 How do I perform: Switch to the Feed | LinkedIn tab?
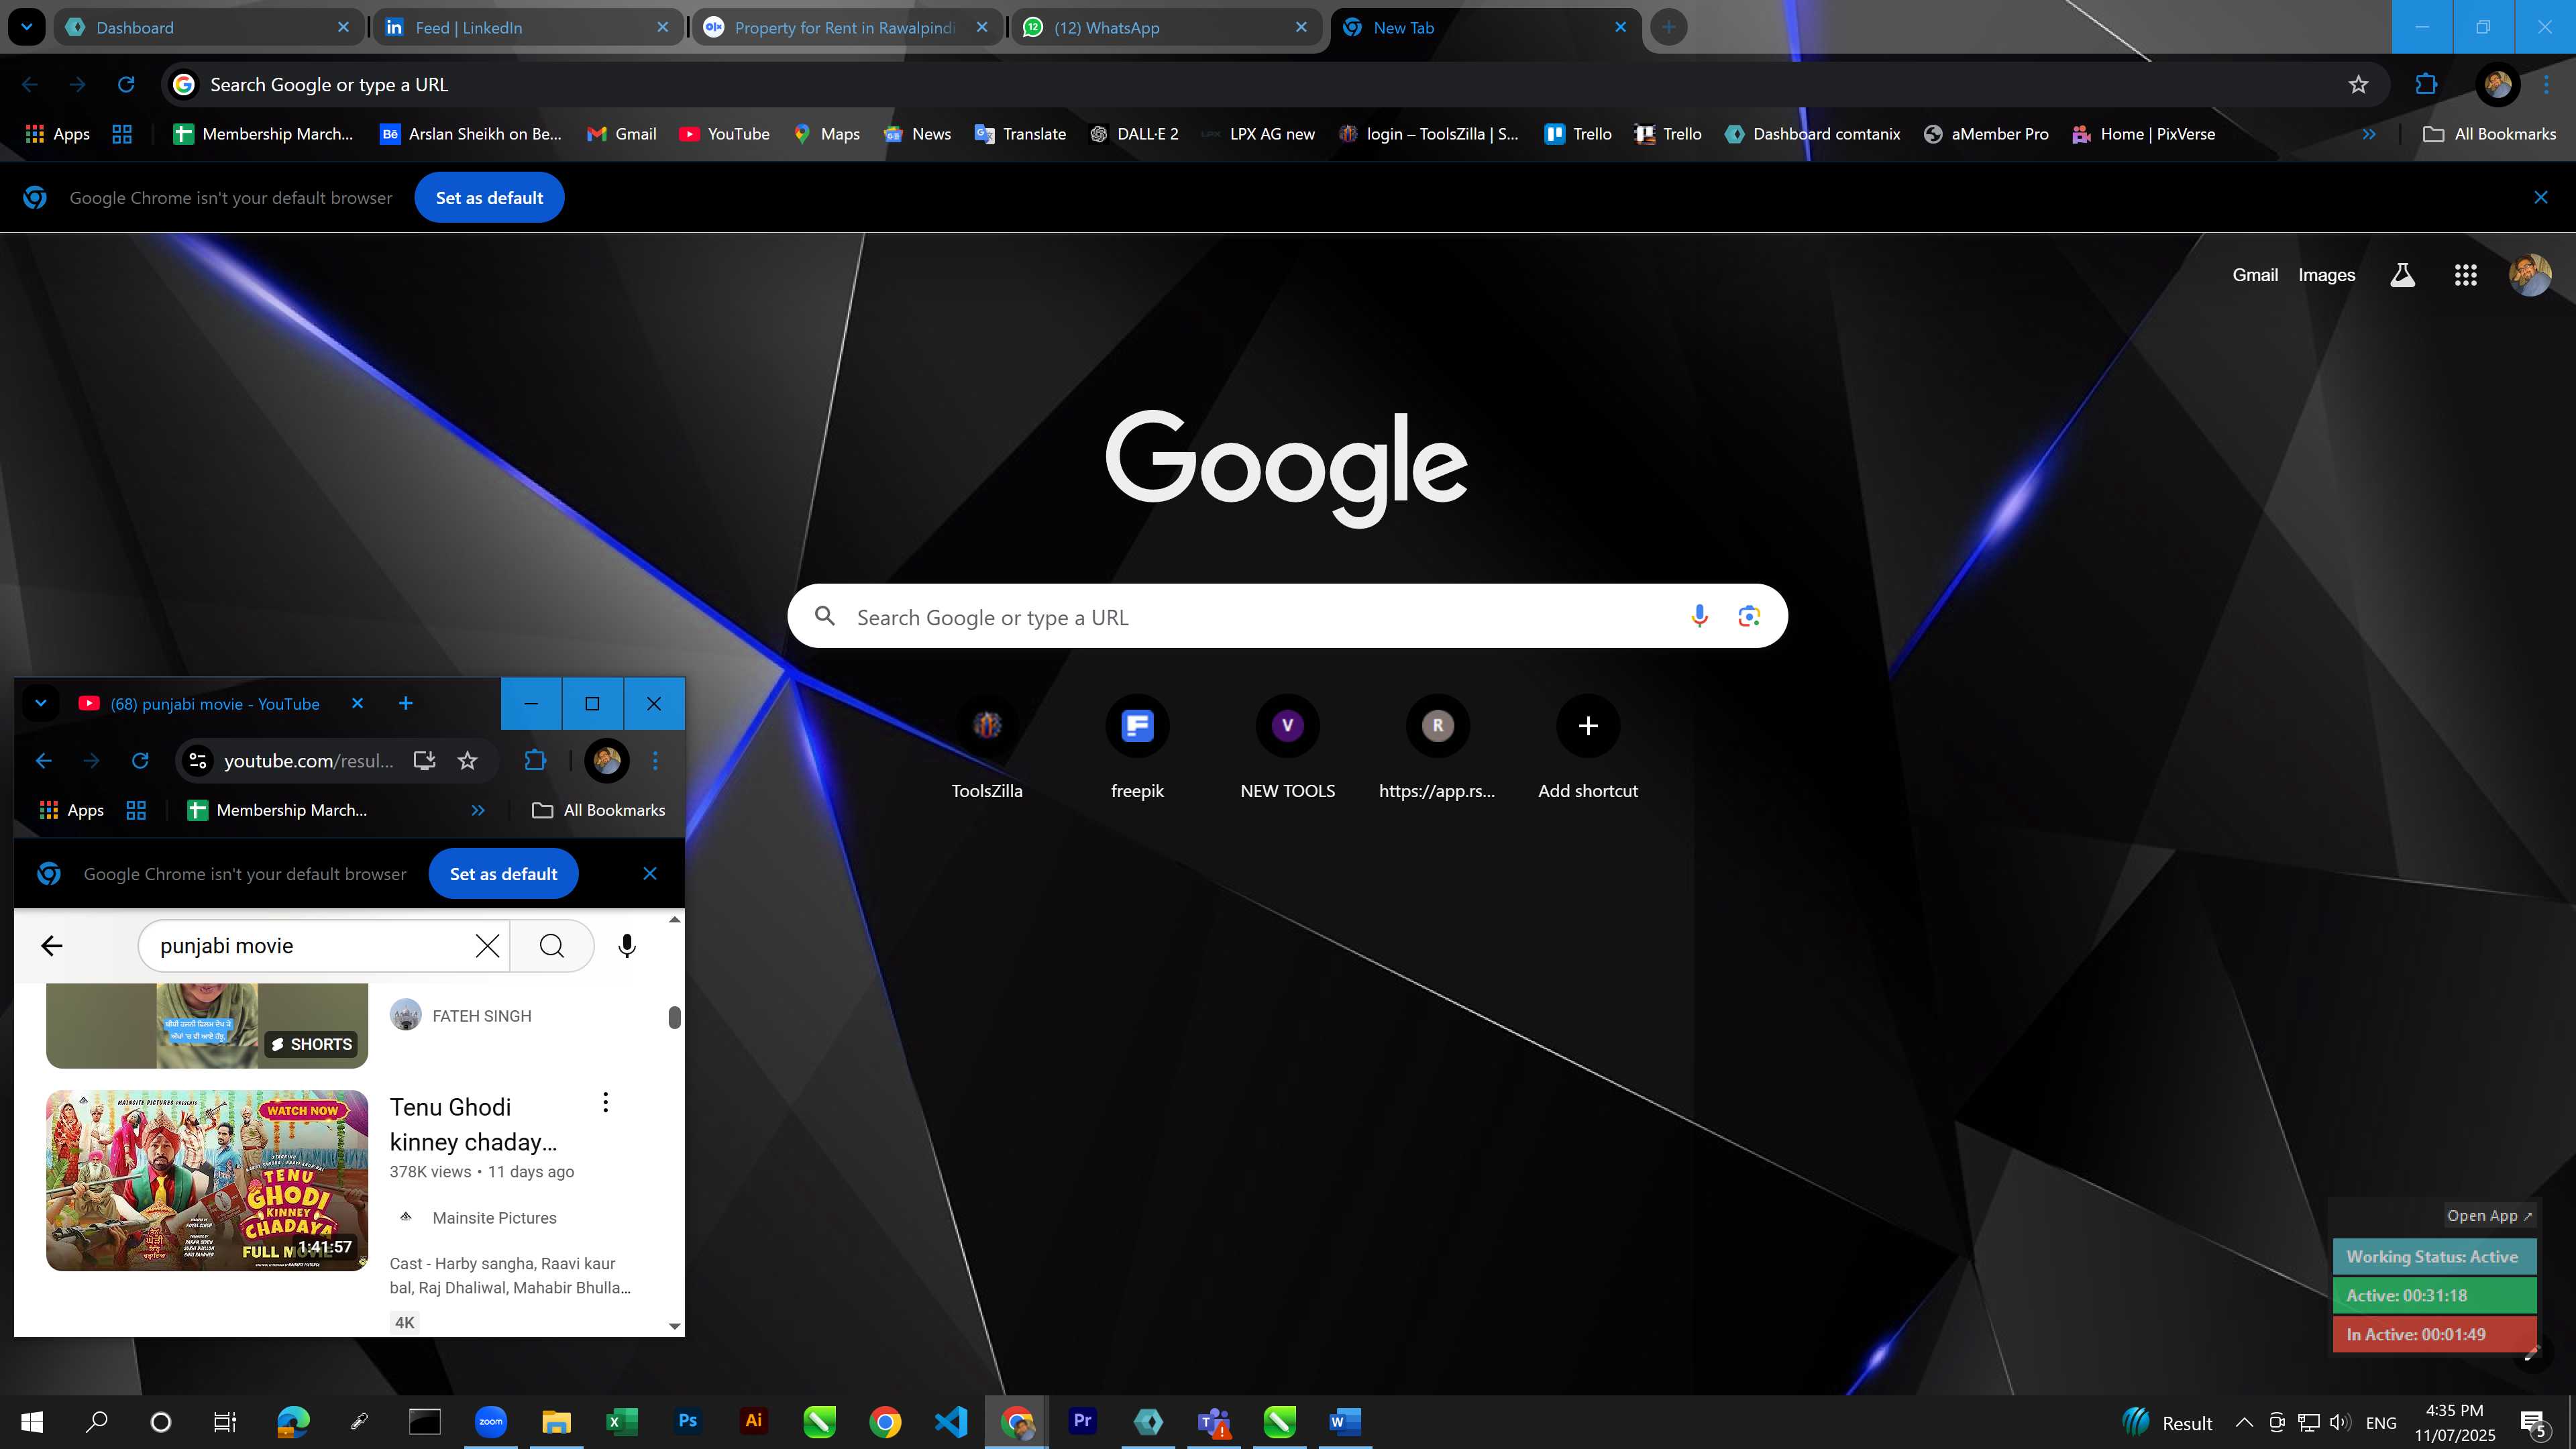tap(528, 27)
